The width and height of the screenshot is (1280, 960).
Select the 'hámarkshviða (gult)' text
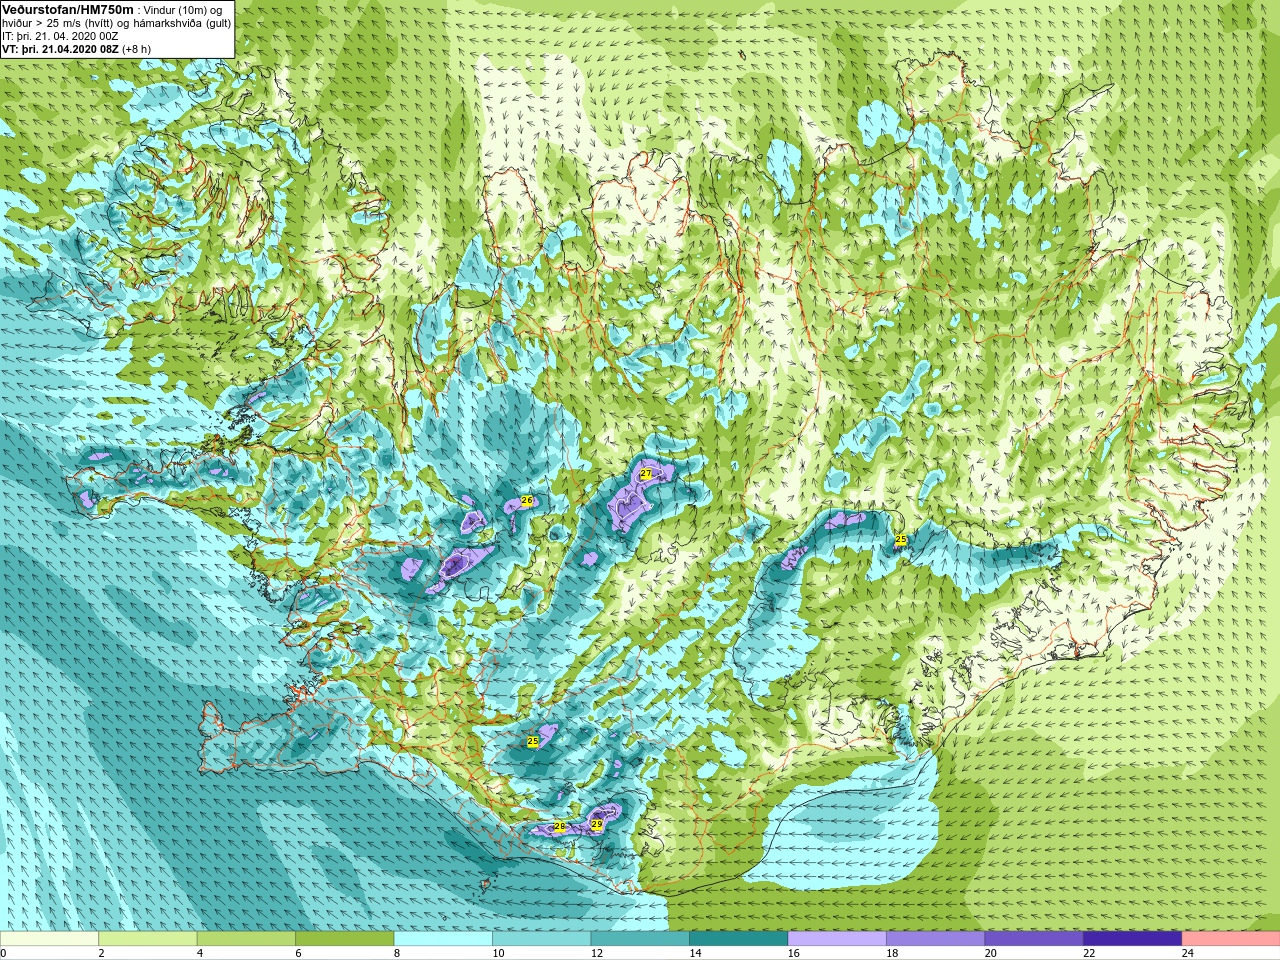[183, 23]
